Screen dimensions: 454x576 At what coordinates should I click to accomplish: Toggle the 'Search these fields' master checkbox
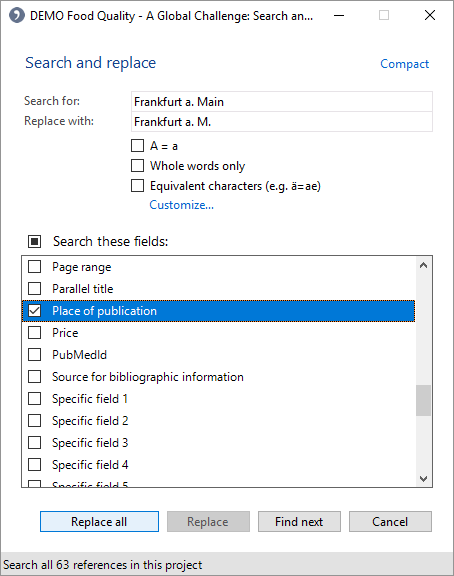(35, 241)
